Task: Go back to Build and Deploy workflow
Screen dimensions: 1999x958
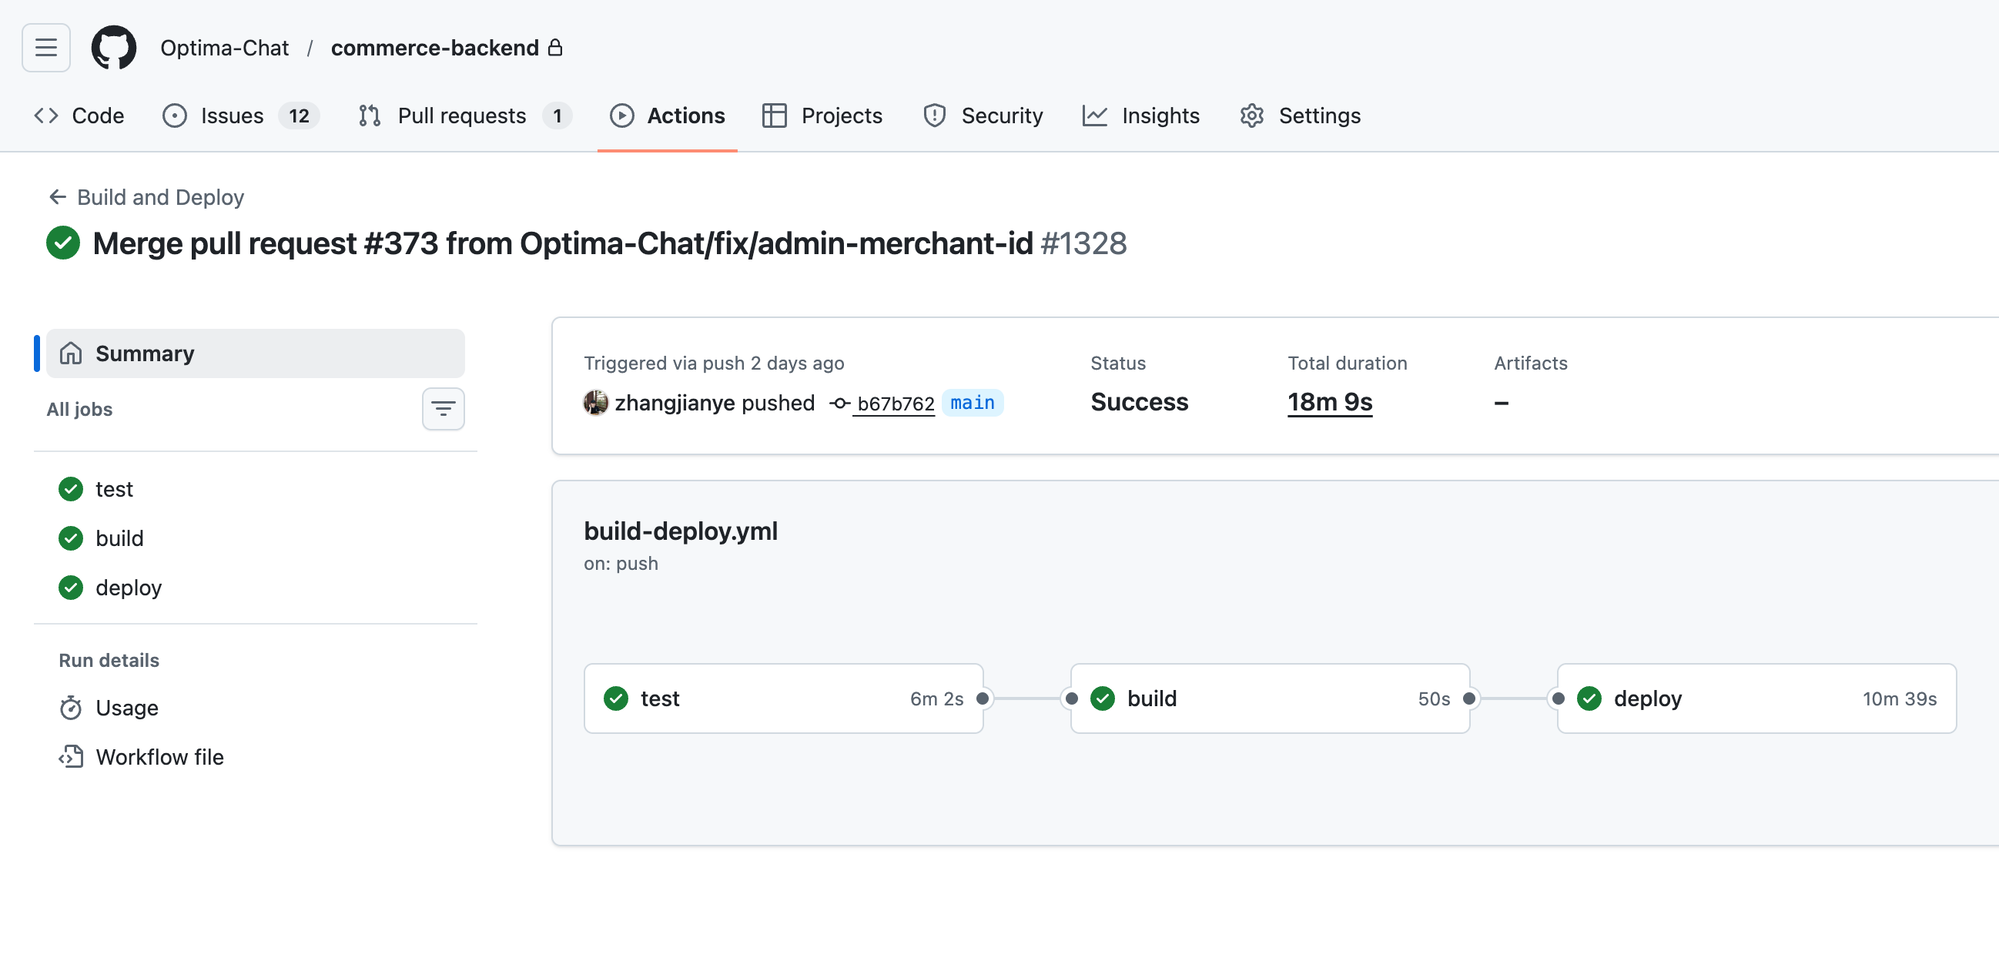Action: [160, 197]
